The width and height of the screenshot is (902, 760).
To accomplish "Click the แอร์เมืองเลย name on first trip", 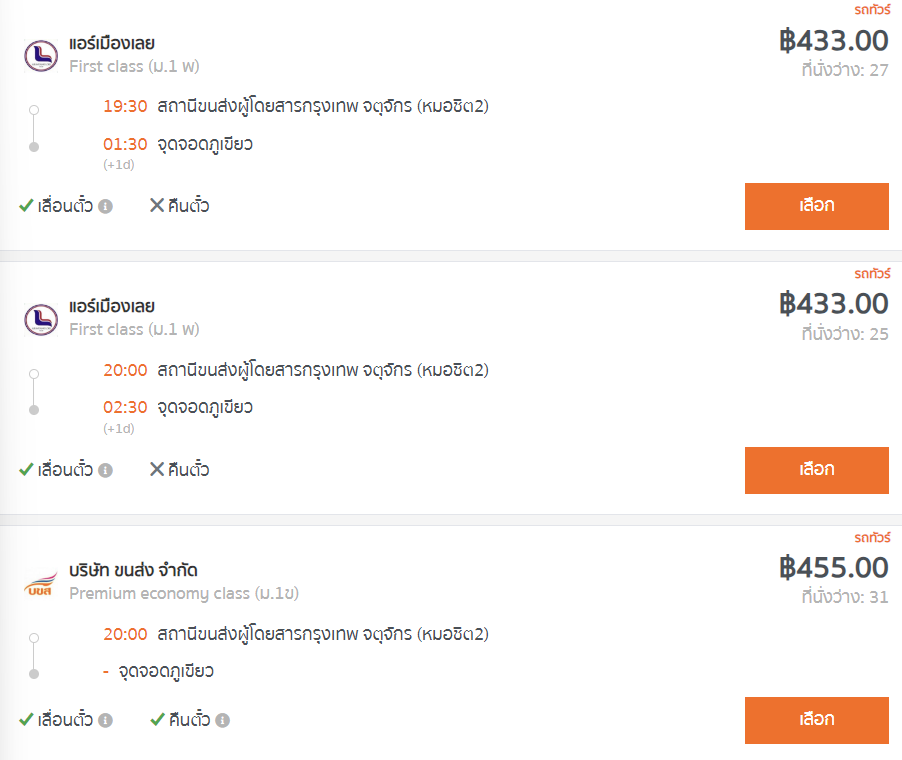I will click(112, 44).
